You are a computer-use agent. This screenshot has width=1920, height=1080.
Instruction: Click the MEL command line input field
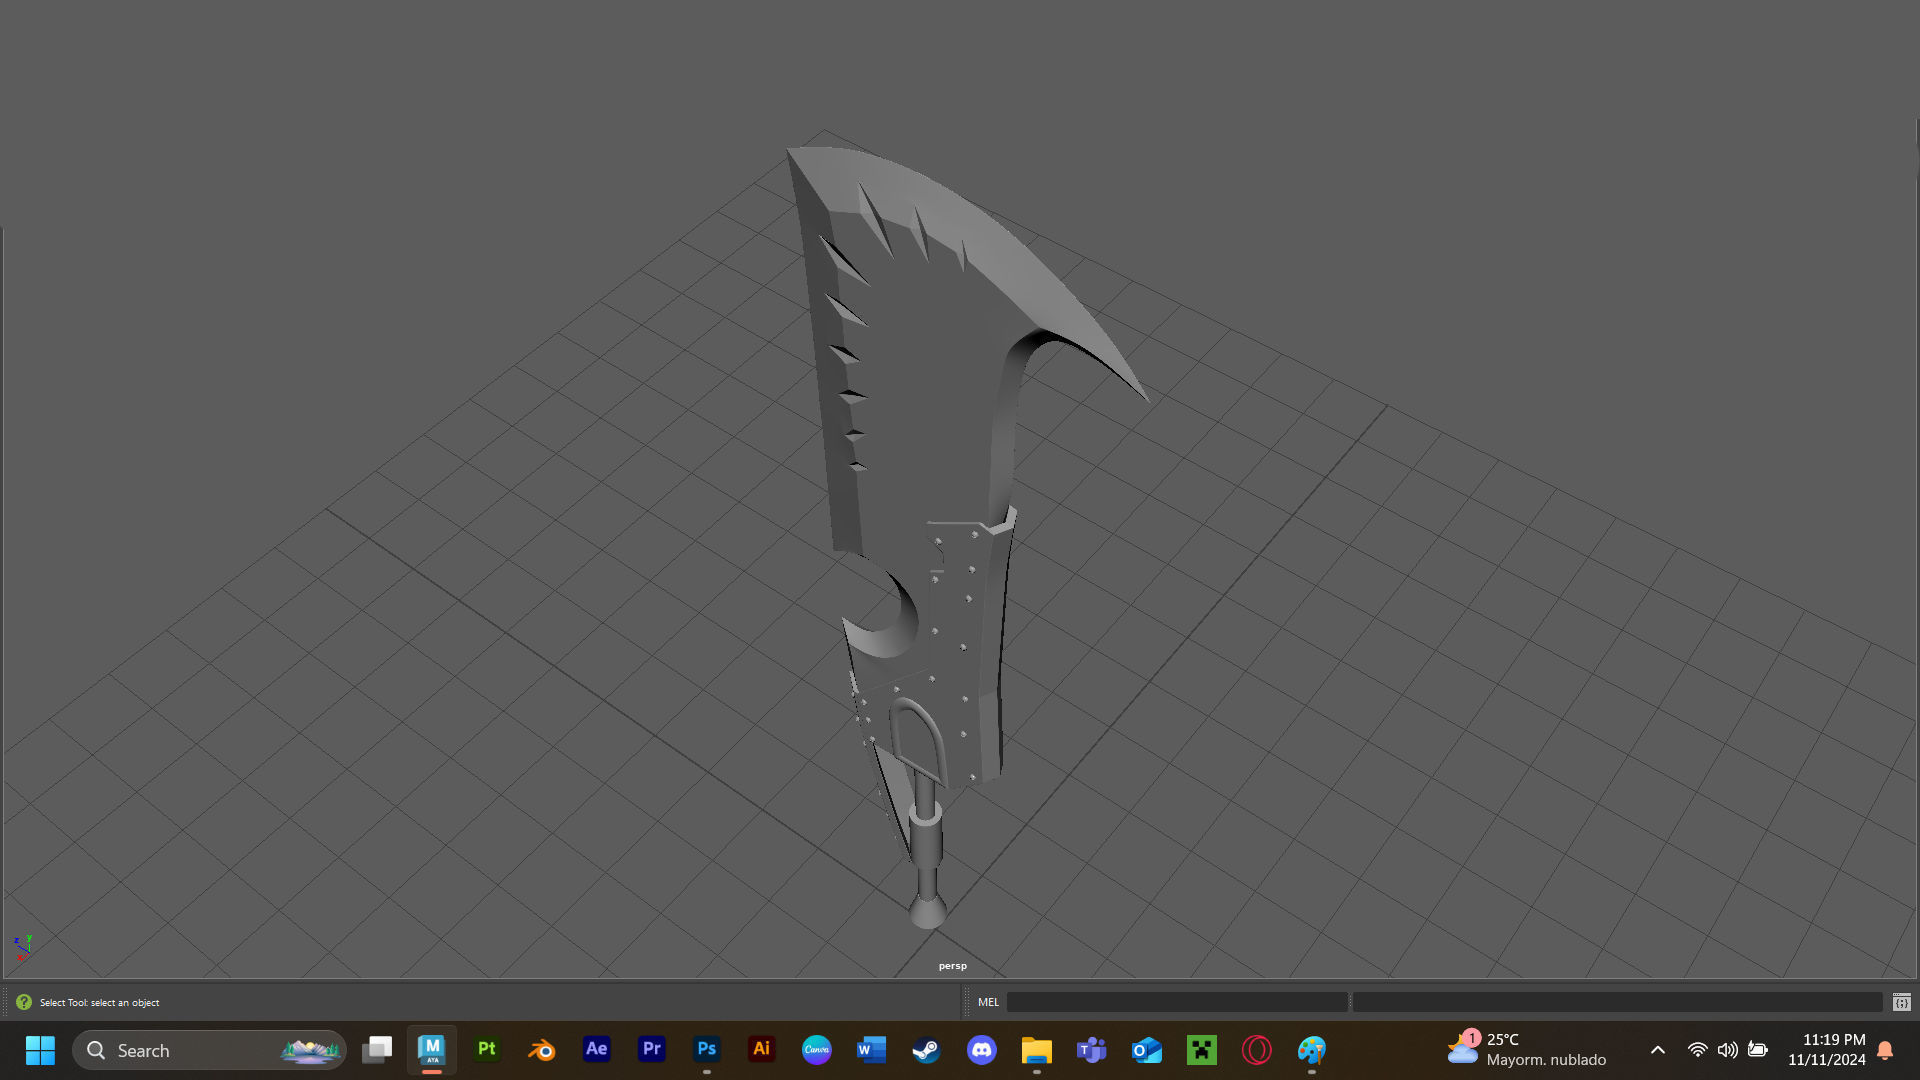(x=1177, y=1002)
